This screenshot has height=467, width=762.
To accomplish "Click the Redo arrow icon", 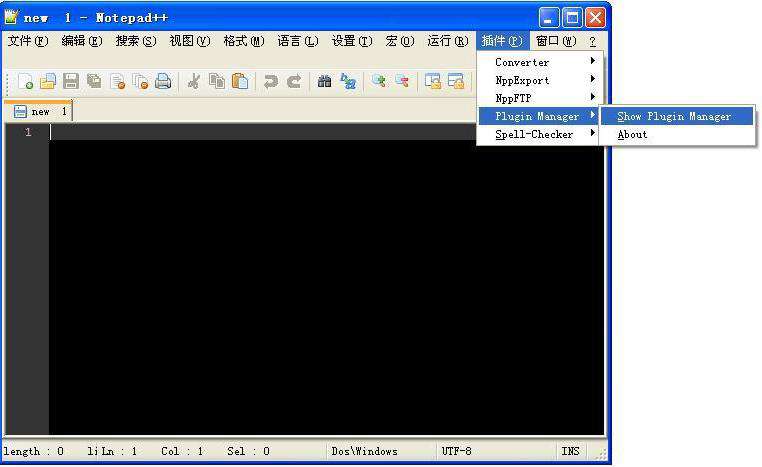I will [294, 81].
